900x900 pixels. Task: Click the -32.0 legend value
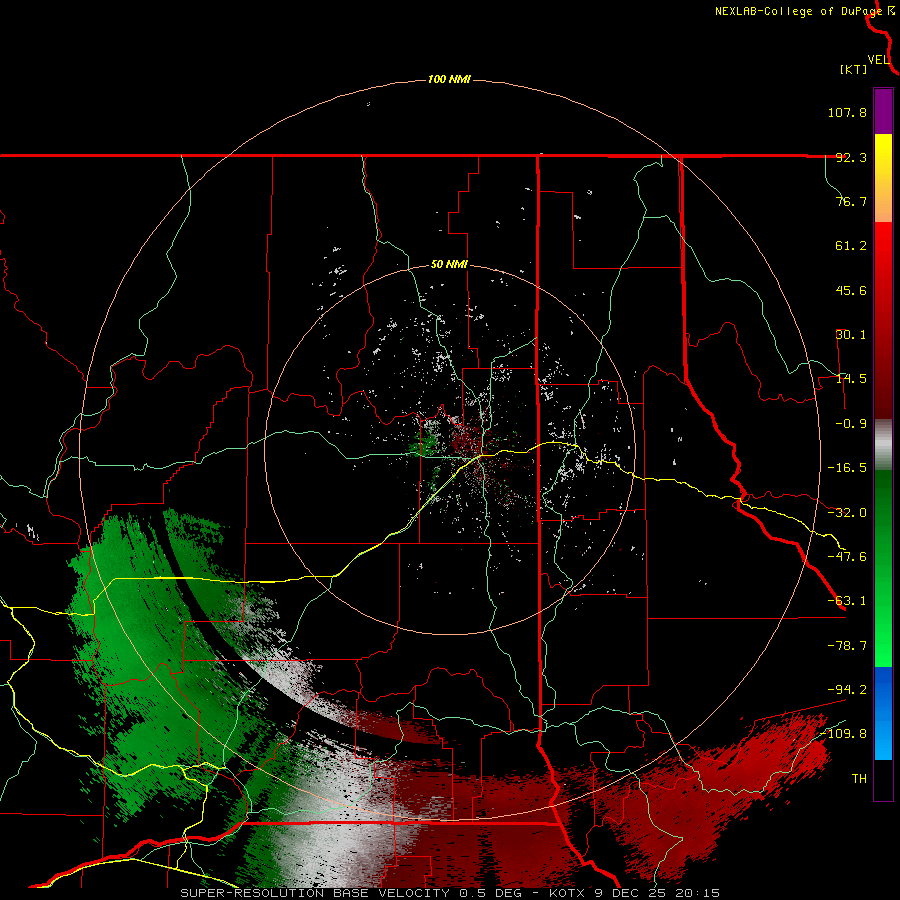pyautogui.click(x=847, y=513)
